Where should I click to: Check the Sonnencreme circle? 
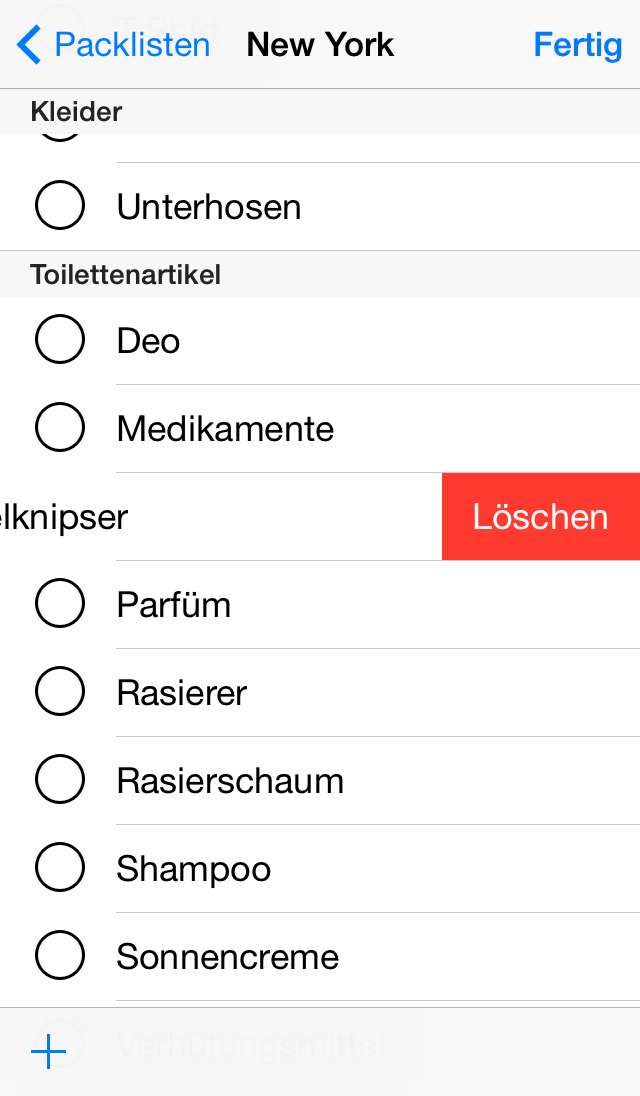(60, 957)
